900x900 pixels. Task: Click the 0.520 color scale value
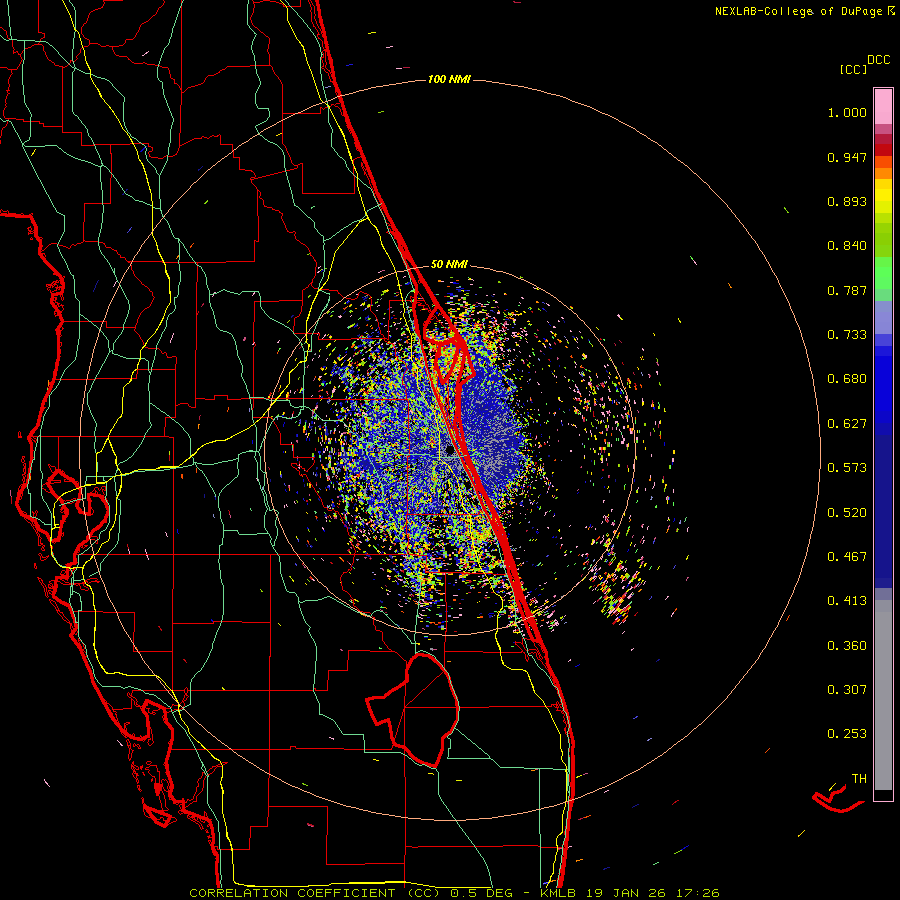[x=847, y=513]
